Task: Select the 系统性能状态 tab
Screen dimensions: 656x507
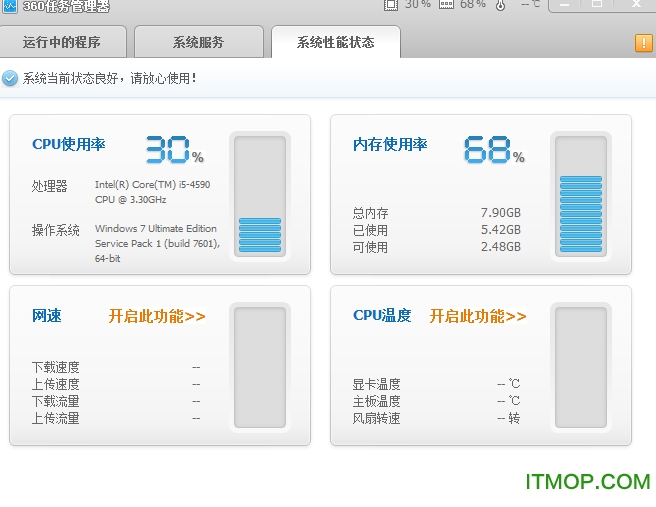Action: click(x=336, y=42)
